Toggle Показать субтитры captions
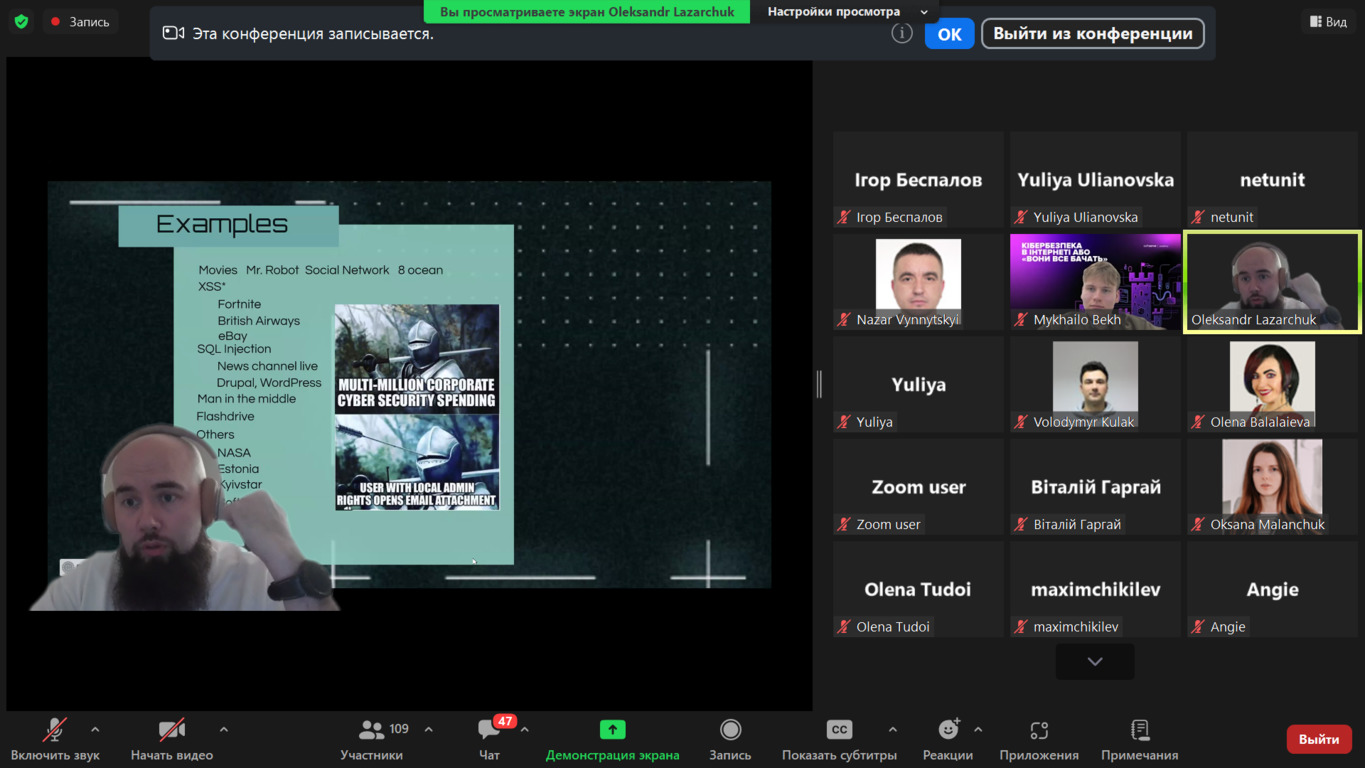Image resolution: width=1365 pixels, height=768 pixels. 839,740
